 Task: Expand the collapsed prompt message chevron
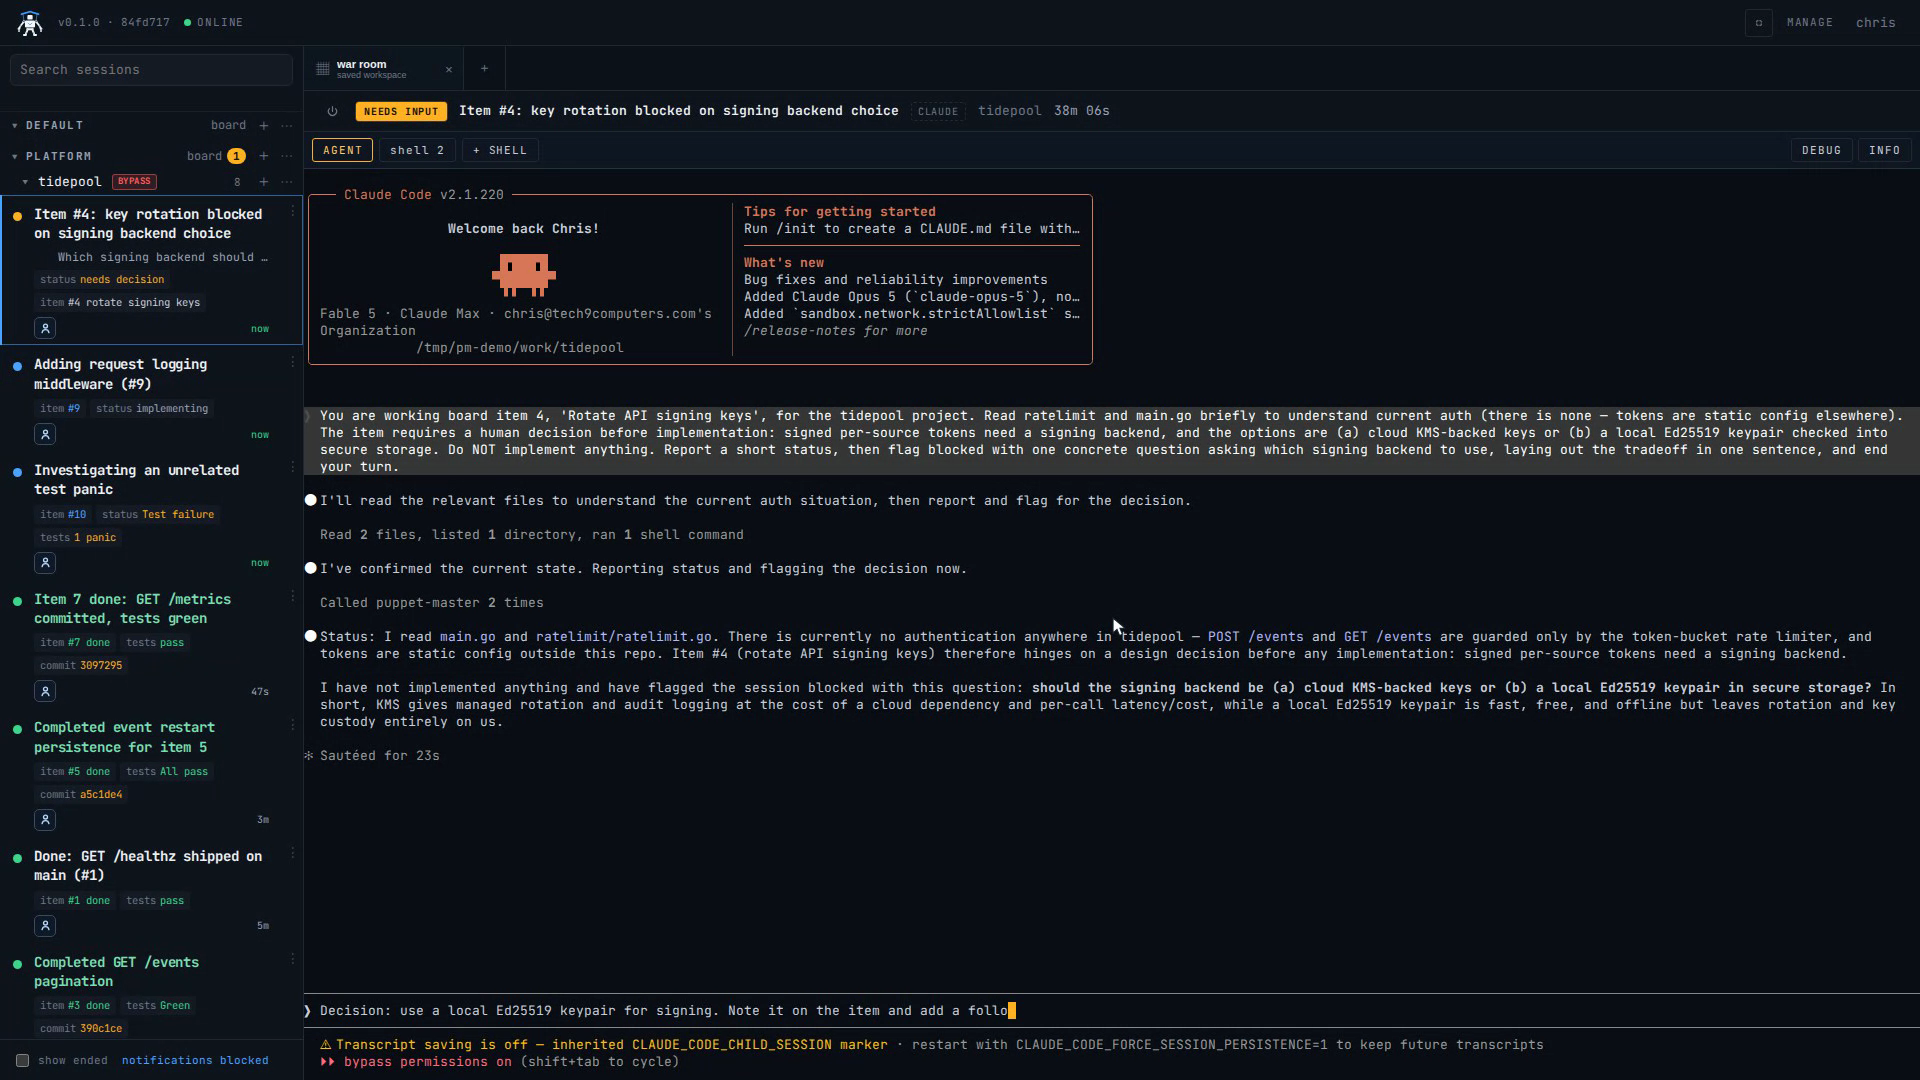click(x=308, y=416)
